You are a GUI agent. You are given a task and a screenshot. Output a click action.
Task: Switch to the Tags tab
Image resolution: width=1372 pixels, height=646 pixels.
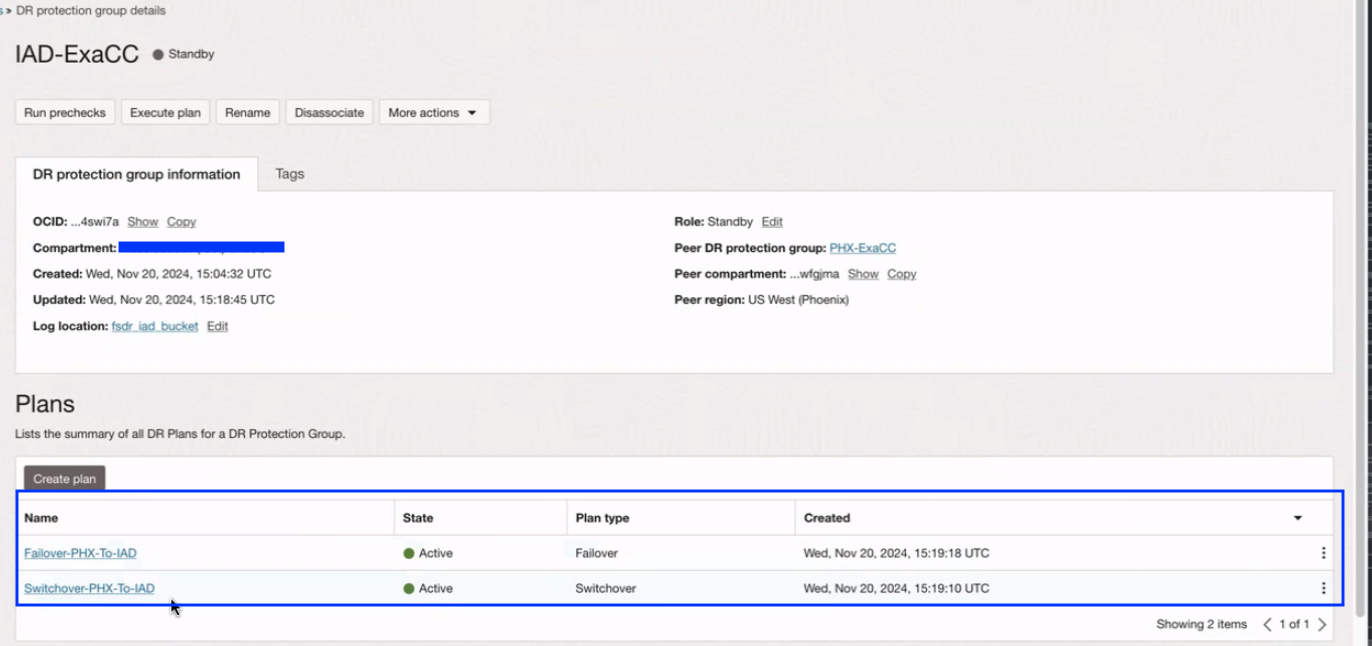coord(290,174)
